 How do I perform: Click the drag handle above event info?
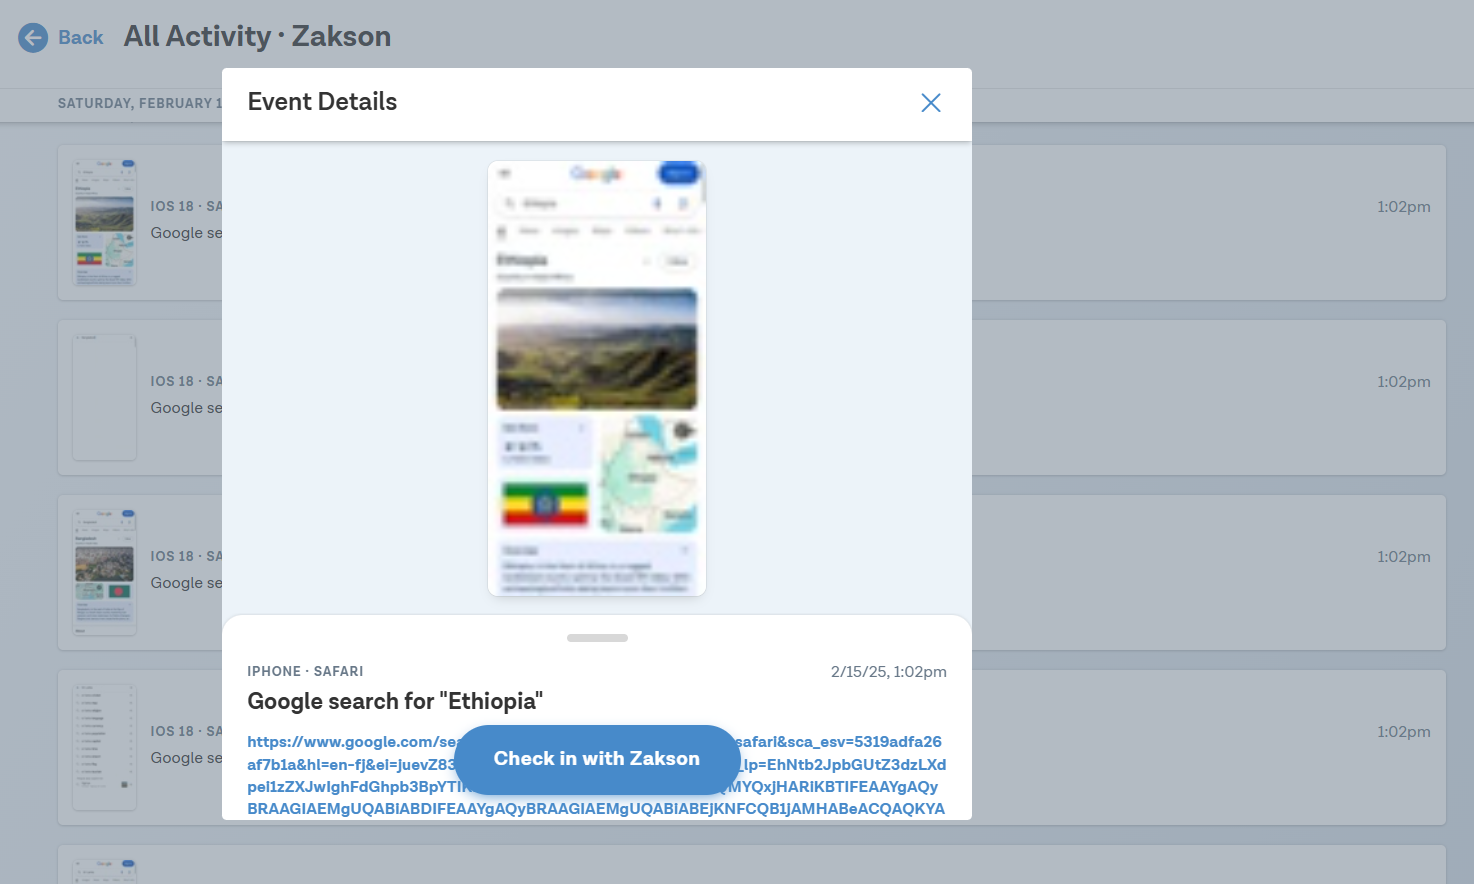pos(597,638)
